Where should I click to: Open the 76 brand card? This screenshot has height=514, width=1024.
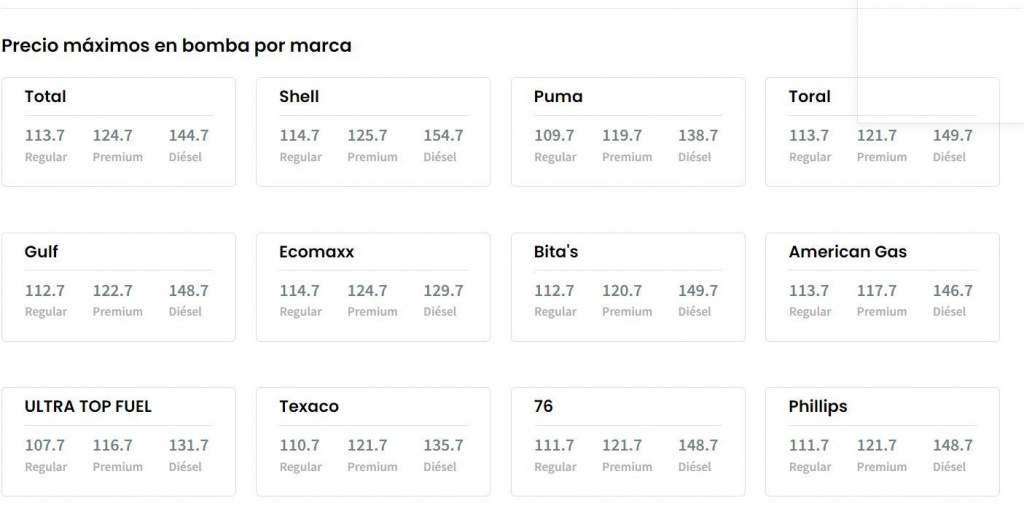point(628,442)
